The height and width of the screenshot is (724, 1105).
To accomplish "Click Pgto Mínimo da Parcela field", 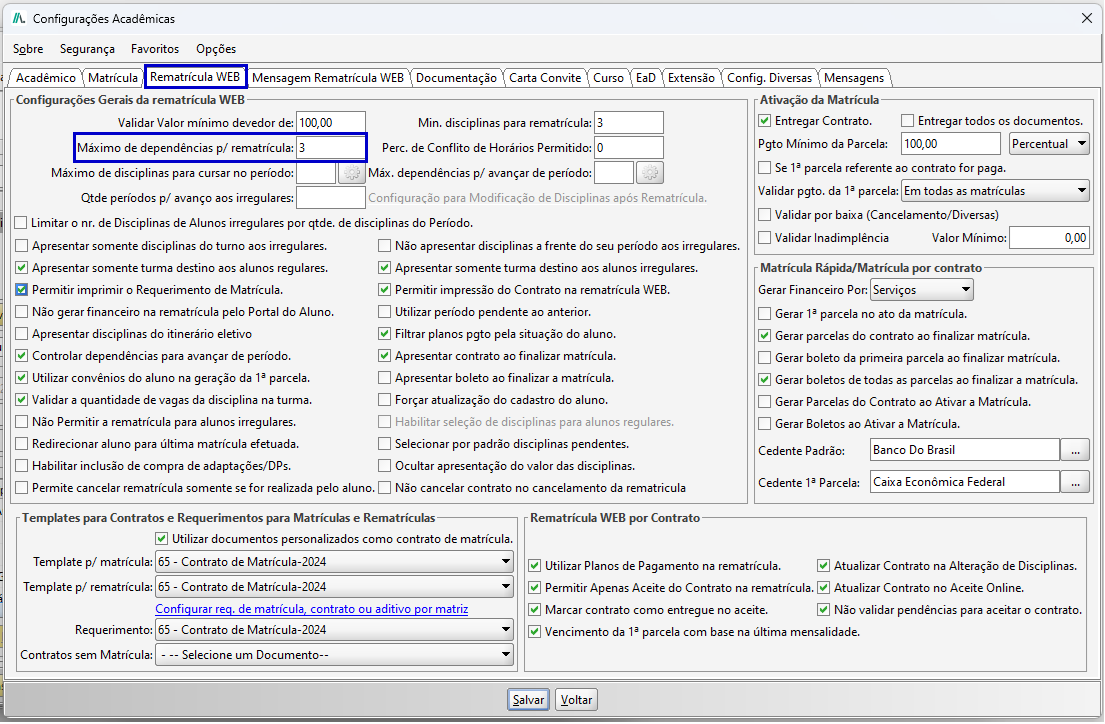I will 951,144.
